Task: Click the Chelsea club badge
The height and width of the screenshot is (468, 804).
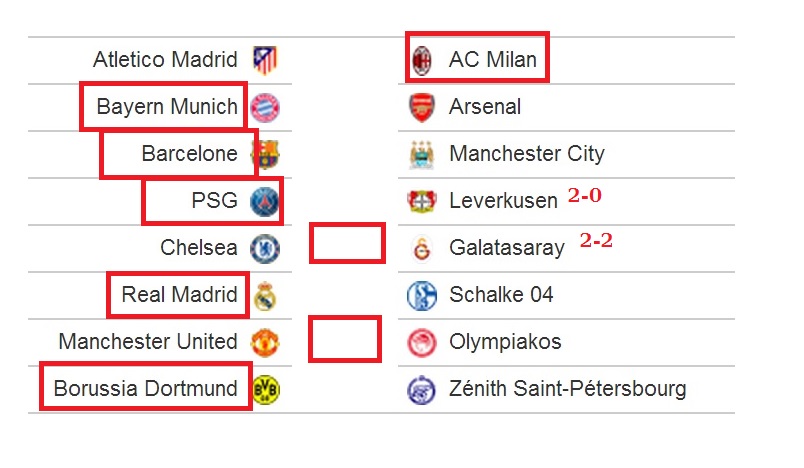Action: [x=265, y=249]
